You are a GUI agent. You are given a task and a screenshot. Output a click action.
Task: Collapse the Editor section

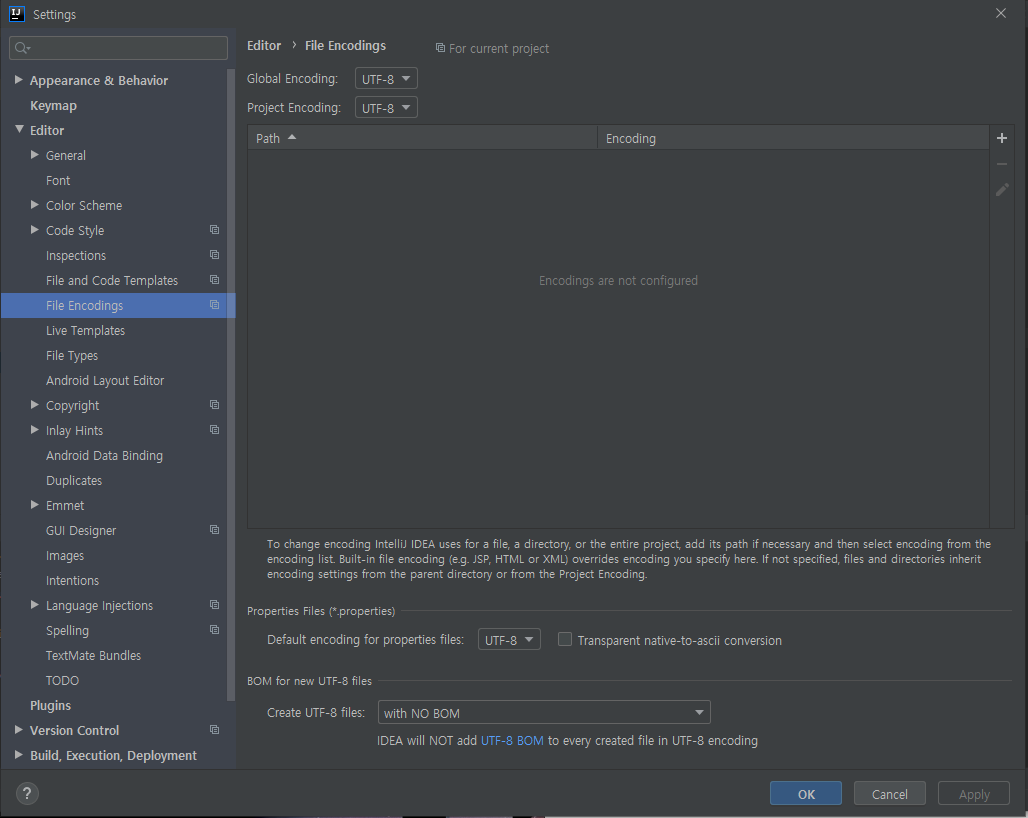(19, 129)
